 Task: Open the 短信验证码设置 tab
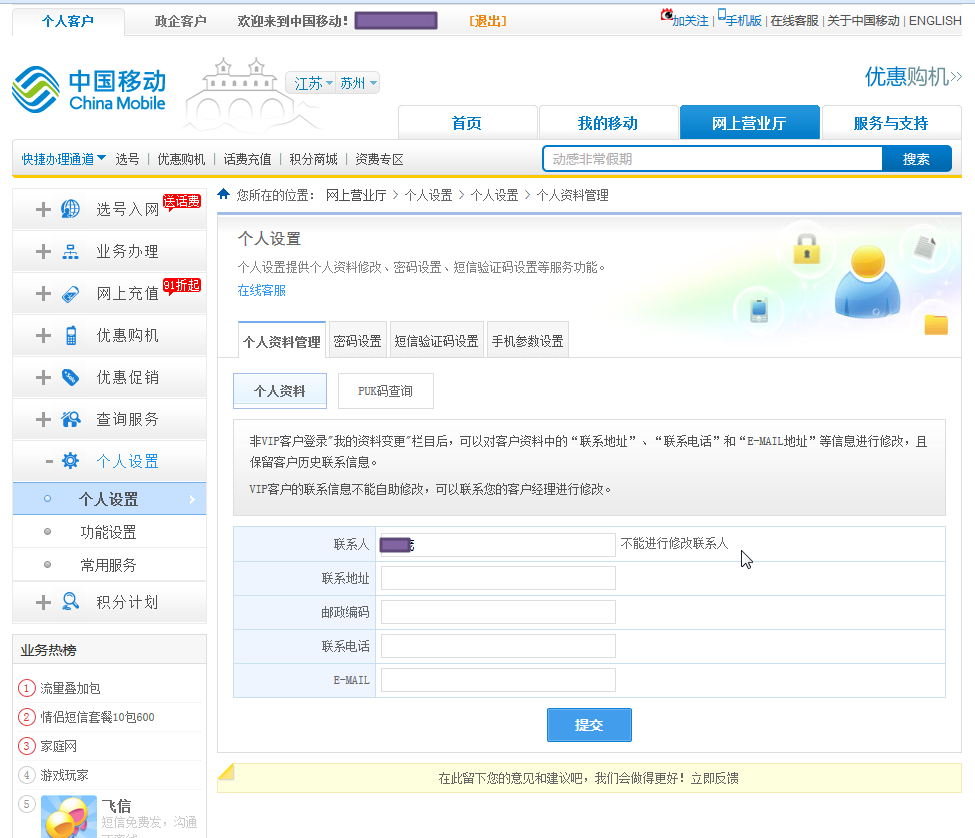(x=437, y=341)
